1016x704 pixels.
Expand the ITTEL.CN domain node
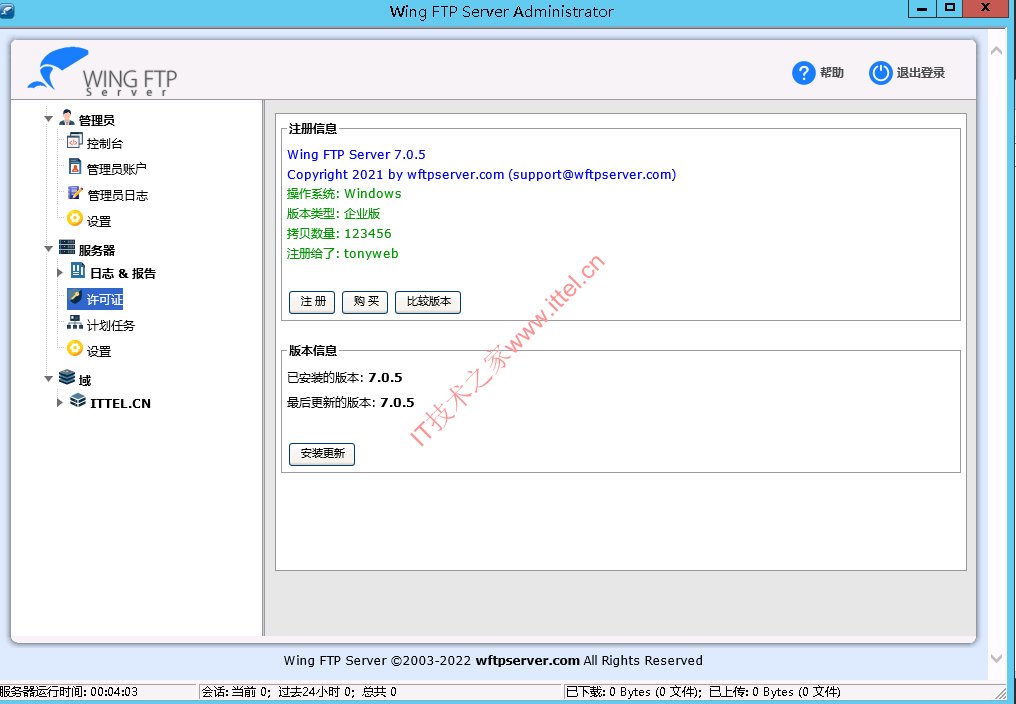[60, 403]
